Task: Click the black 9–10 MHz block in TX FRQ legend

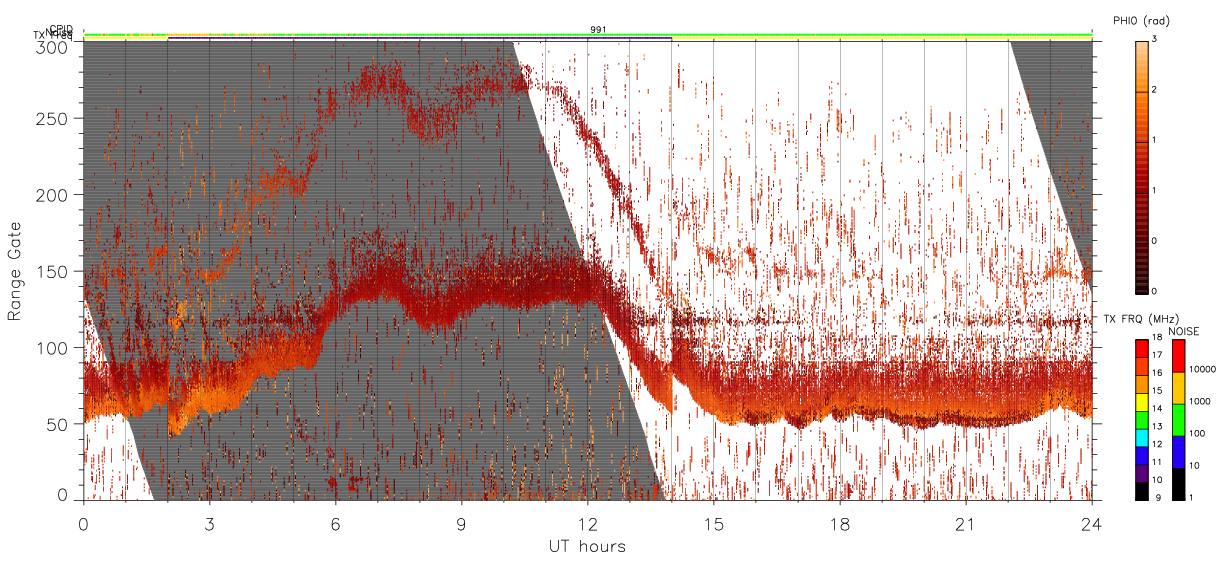Action: pos(1141,489)
